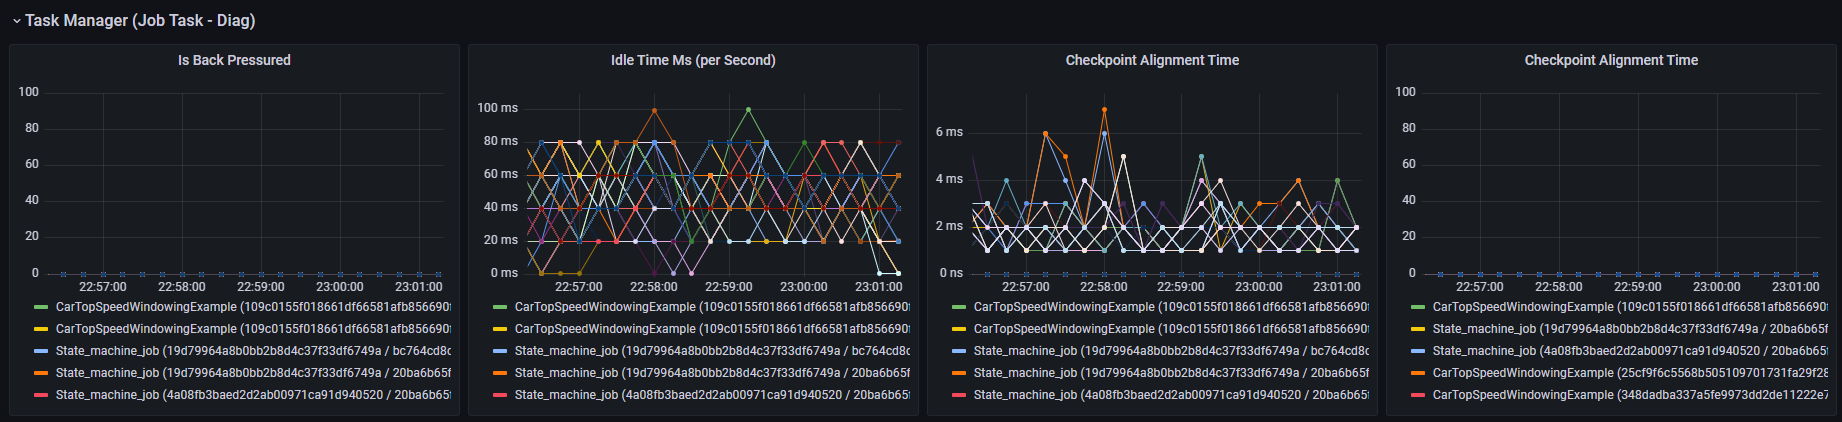Click blue legend swatch in Idle Time Ms panel
Viewport: 1842px width, 422px height.
(500, 351)
